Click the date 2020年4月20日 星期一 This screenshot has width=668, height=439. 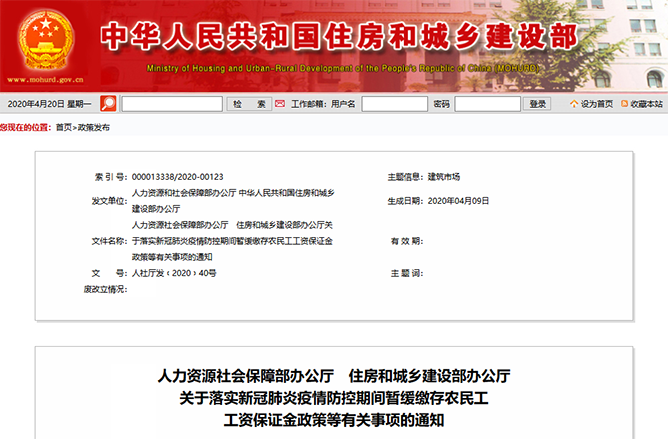pyautogui.click(x=49, y=104)
